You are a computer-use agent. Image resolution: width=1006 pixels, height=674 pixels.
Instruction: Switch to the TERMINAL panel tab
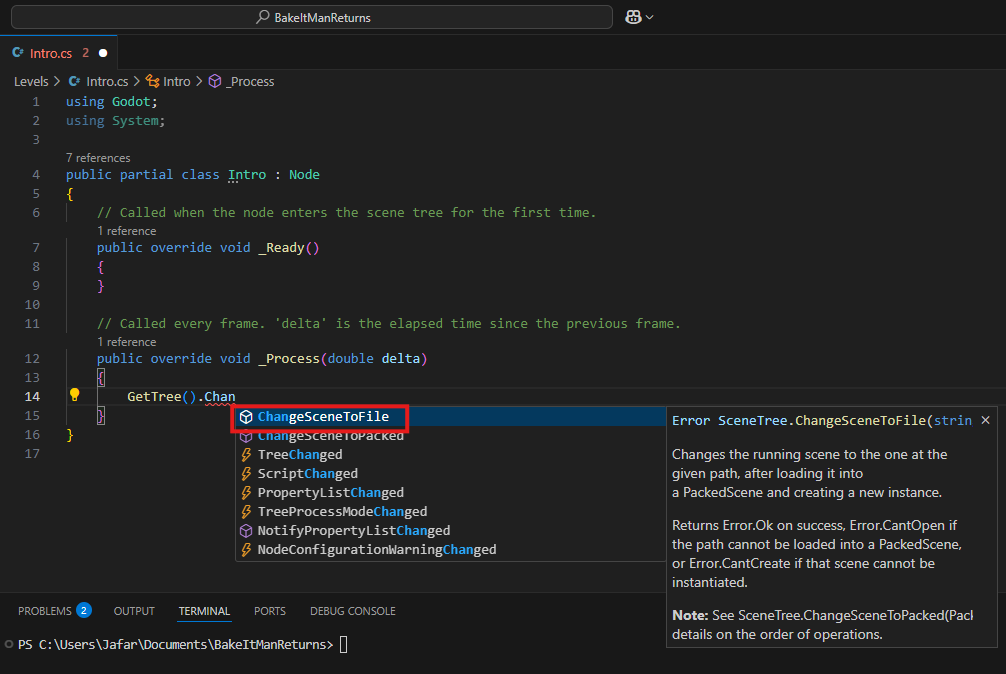tap(204, 611)
